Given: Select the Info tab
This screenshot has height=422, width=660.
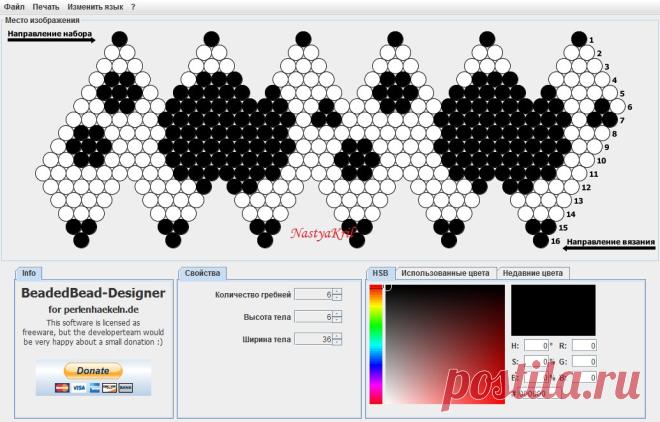Looking at the screenshot, I should [29, 273].
